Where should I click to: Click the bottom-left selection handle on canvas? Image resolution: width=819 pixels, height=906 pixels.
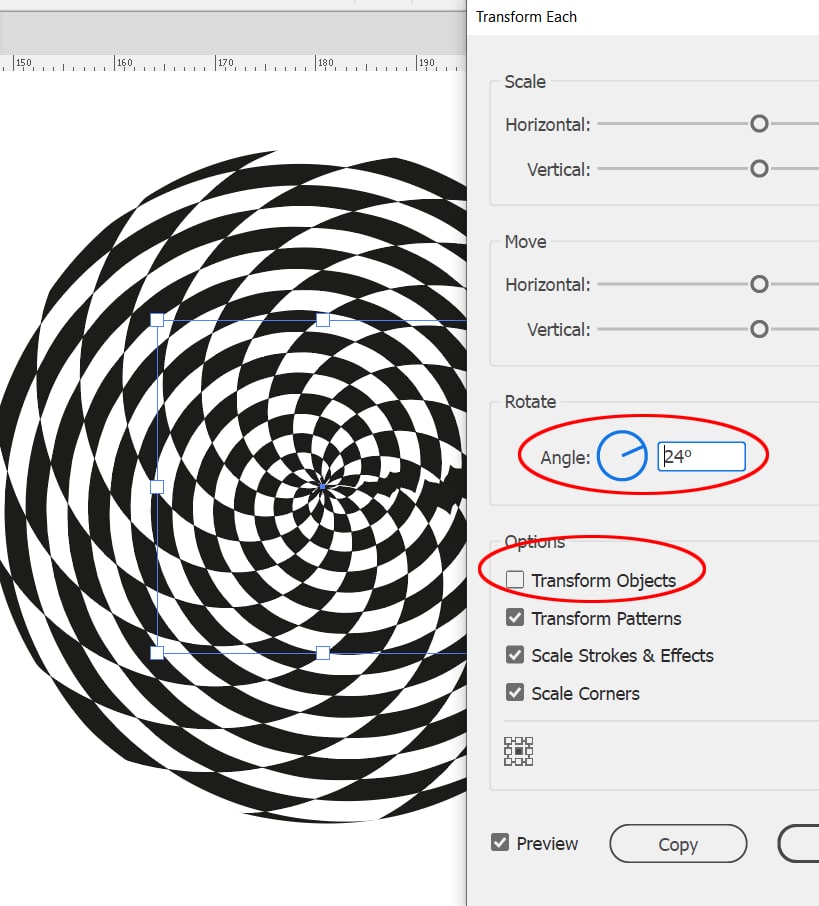[x=157, y=653]
